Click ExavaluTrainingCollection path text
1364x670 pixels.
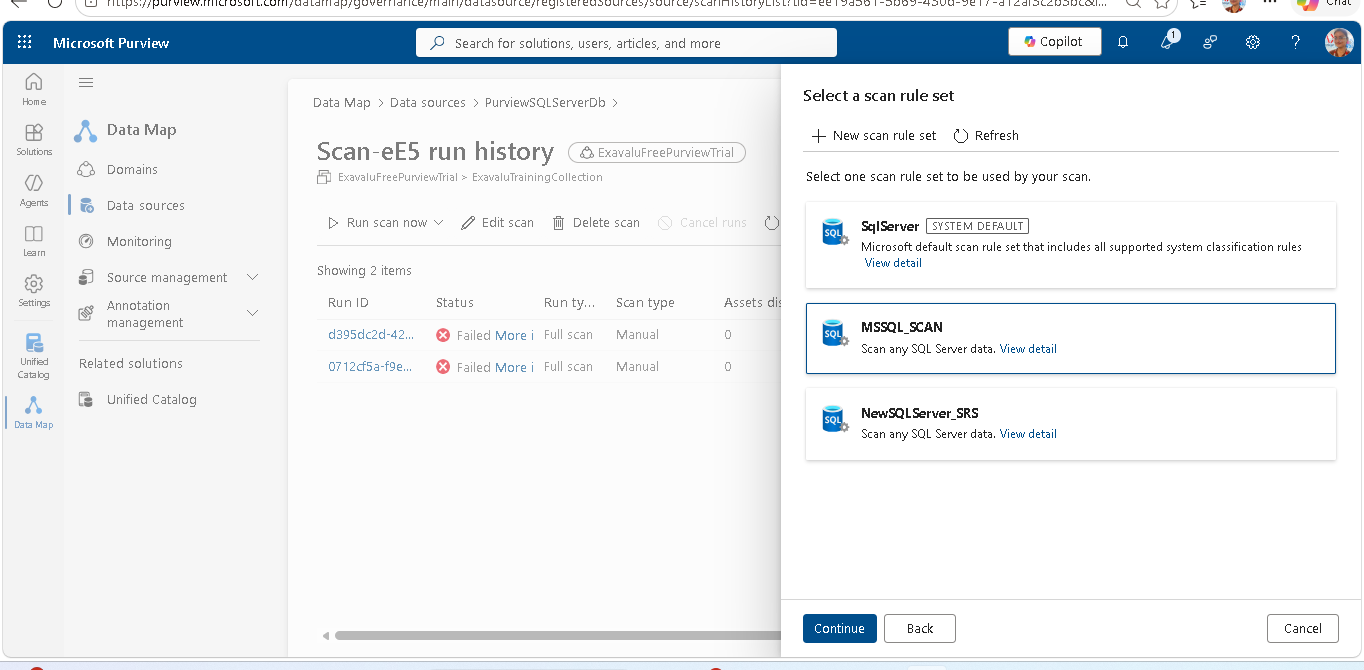pos(537,177)
